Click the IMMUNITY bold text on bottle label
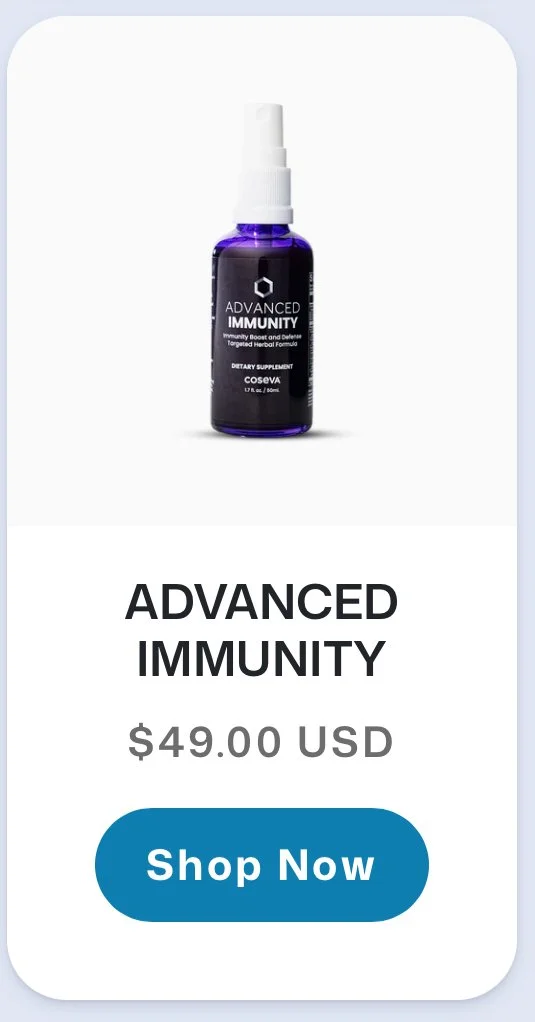The width and height of the screenshot is (535, 1022). coord(263,323)
